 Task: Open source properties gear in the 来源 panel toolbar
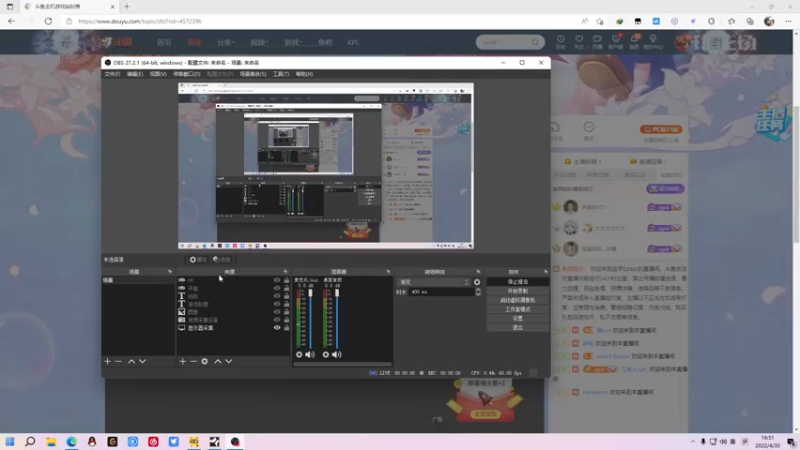coord(205,361)
